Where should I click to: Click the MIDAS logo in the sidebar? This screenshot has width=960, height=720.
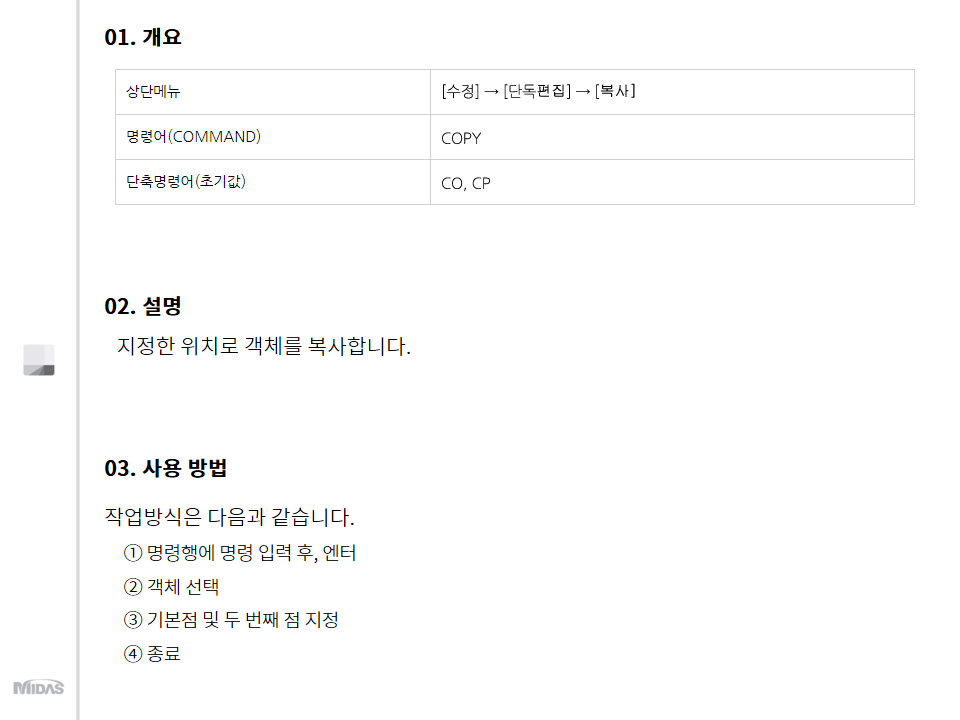tap(39, 688)
